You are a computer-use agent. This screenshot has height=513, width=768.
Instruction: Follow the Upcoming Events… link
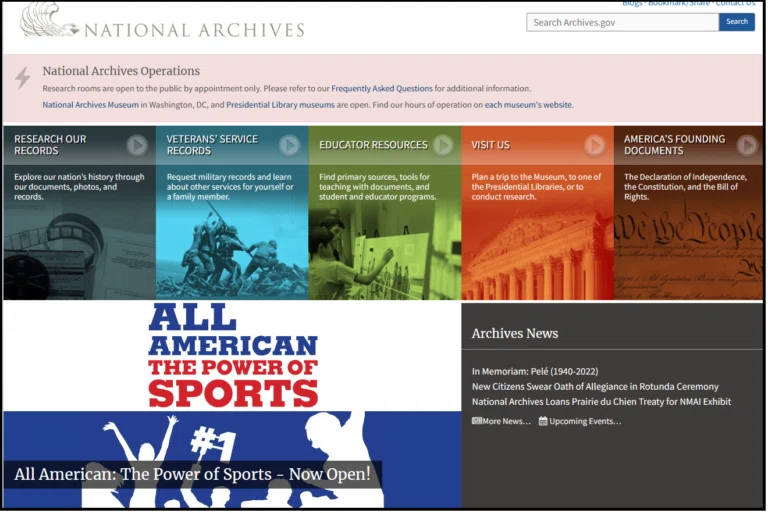point(585,422)
